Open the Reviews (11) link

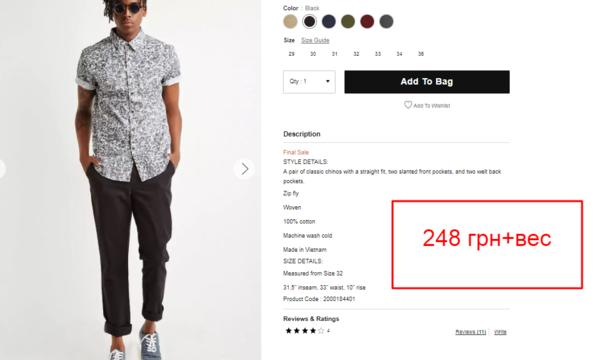[x=471, y=332]
